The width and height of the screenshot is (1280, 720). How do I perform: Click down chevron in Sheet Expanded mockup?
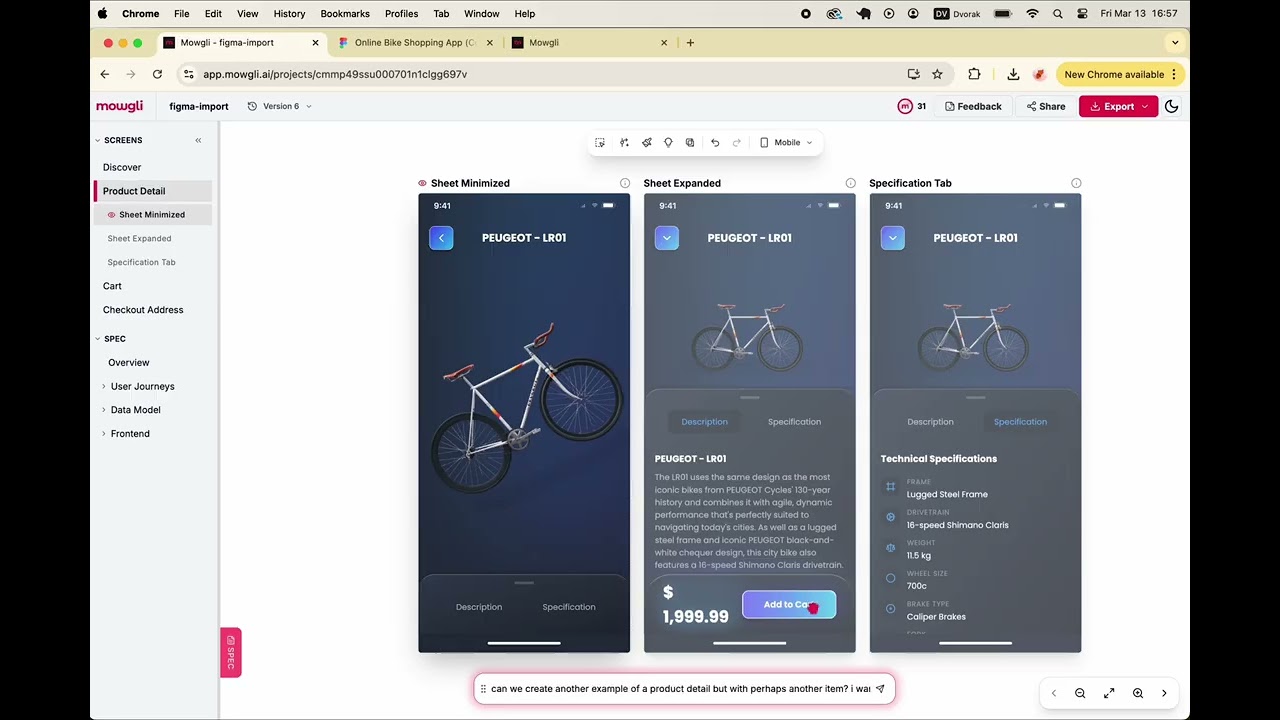(x=667, y=238)
